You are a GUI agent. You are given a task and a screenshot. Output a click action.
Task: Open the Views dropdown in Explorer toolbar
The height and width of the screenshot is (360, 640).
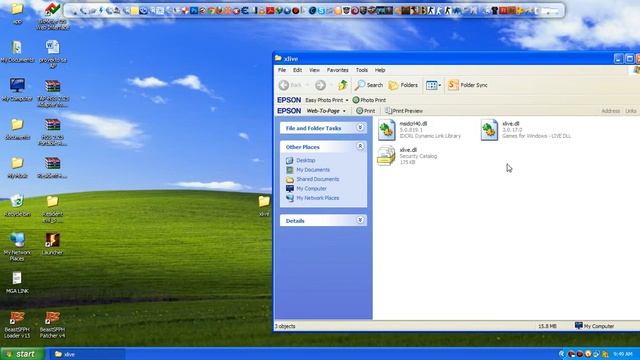coord(433,85)
